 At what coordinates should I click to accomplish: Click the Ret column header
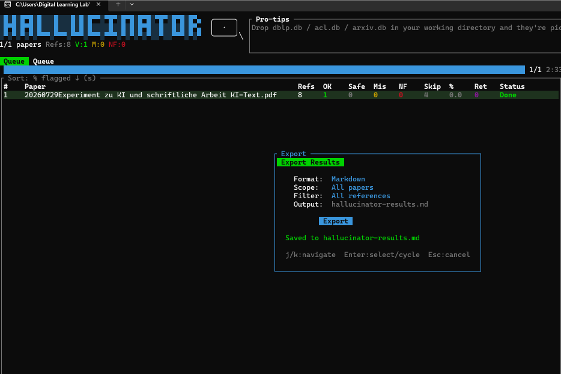coord(480,86)
